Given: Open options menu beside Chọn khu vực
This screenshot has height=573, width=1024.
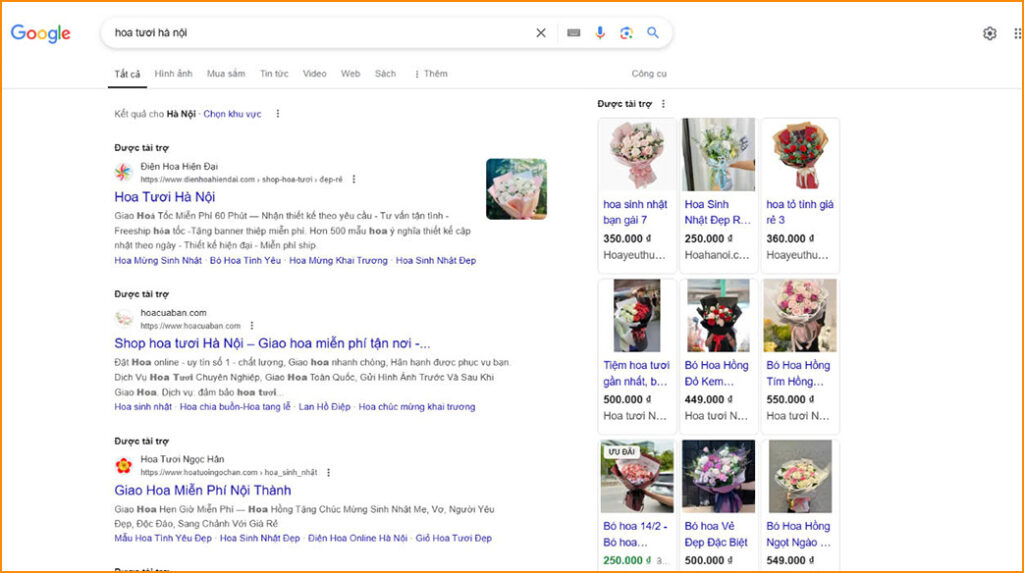Looking at the screenshot, I should (278, 114).
